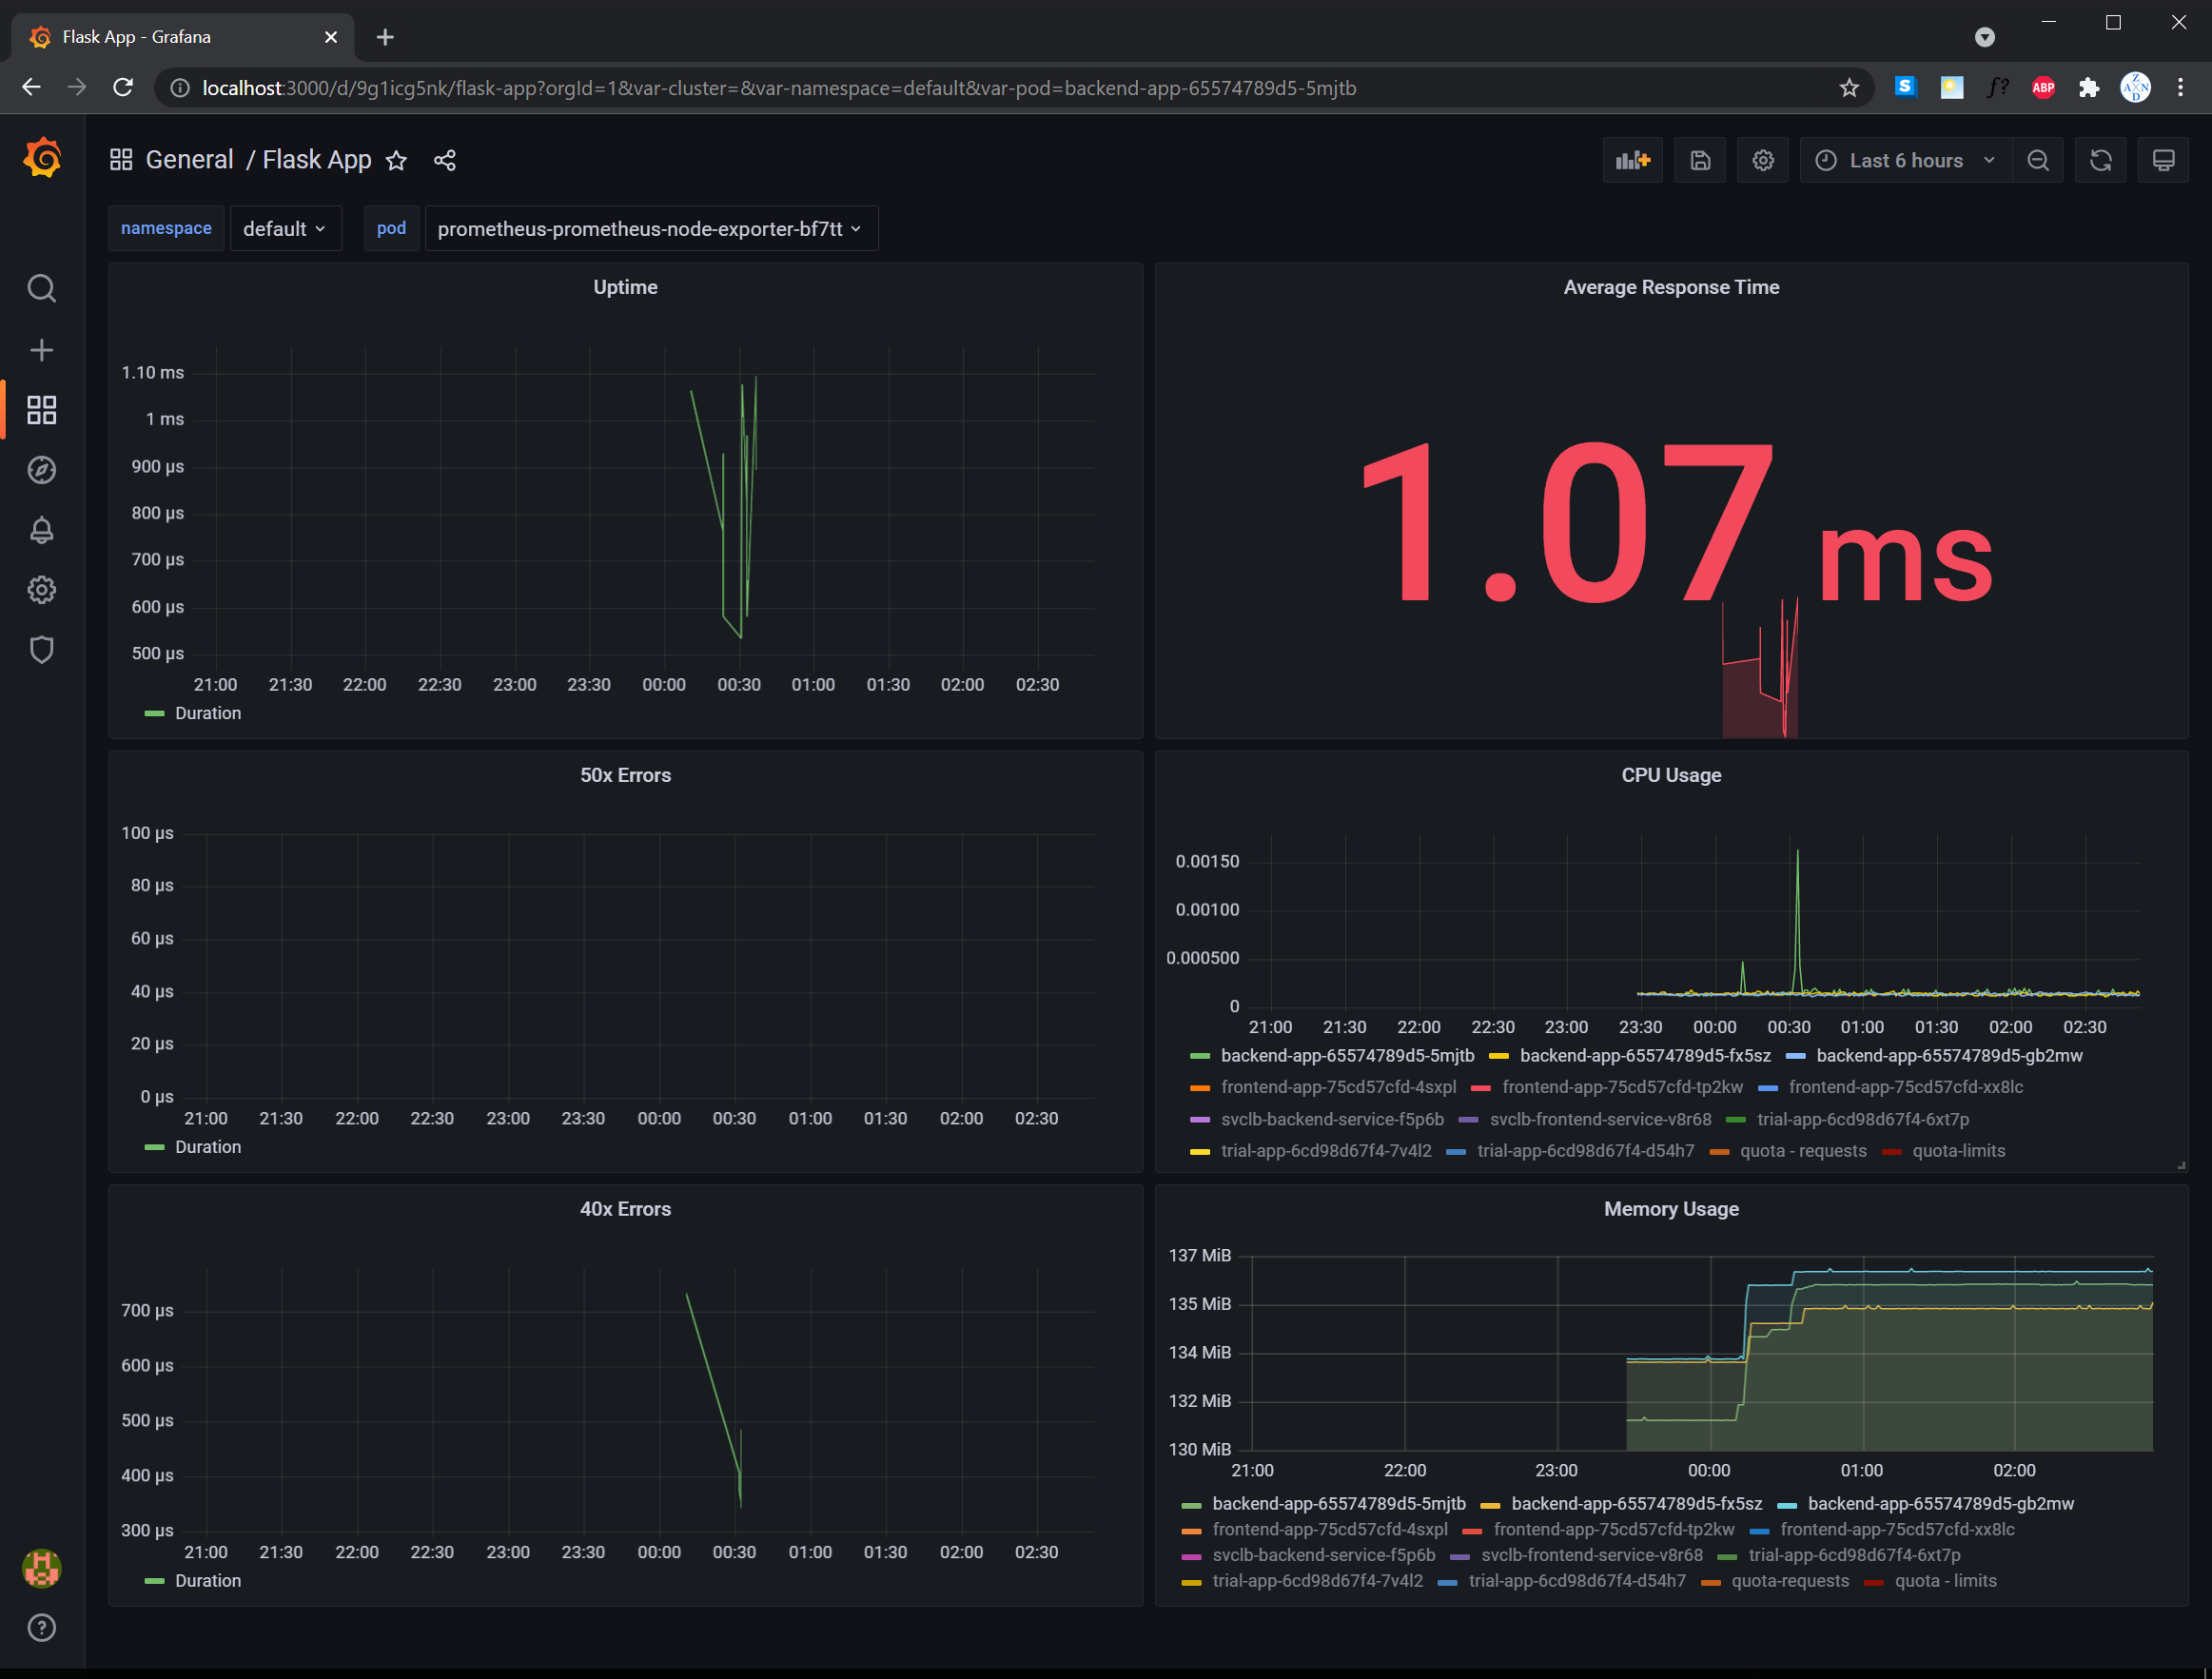This screenshot has width=2212, height=1679.
Task: Click the General folder breadcrumb link
Action: (189, 160)
